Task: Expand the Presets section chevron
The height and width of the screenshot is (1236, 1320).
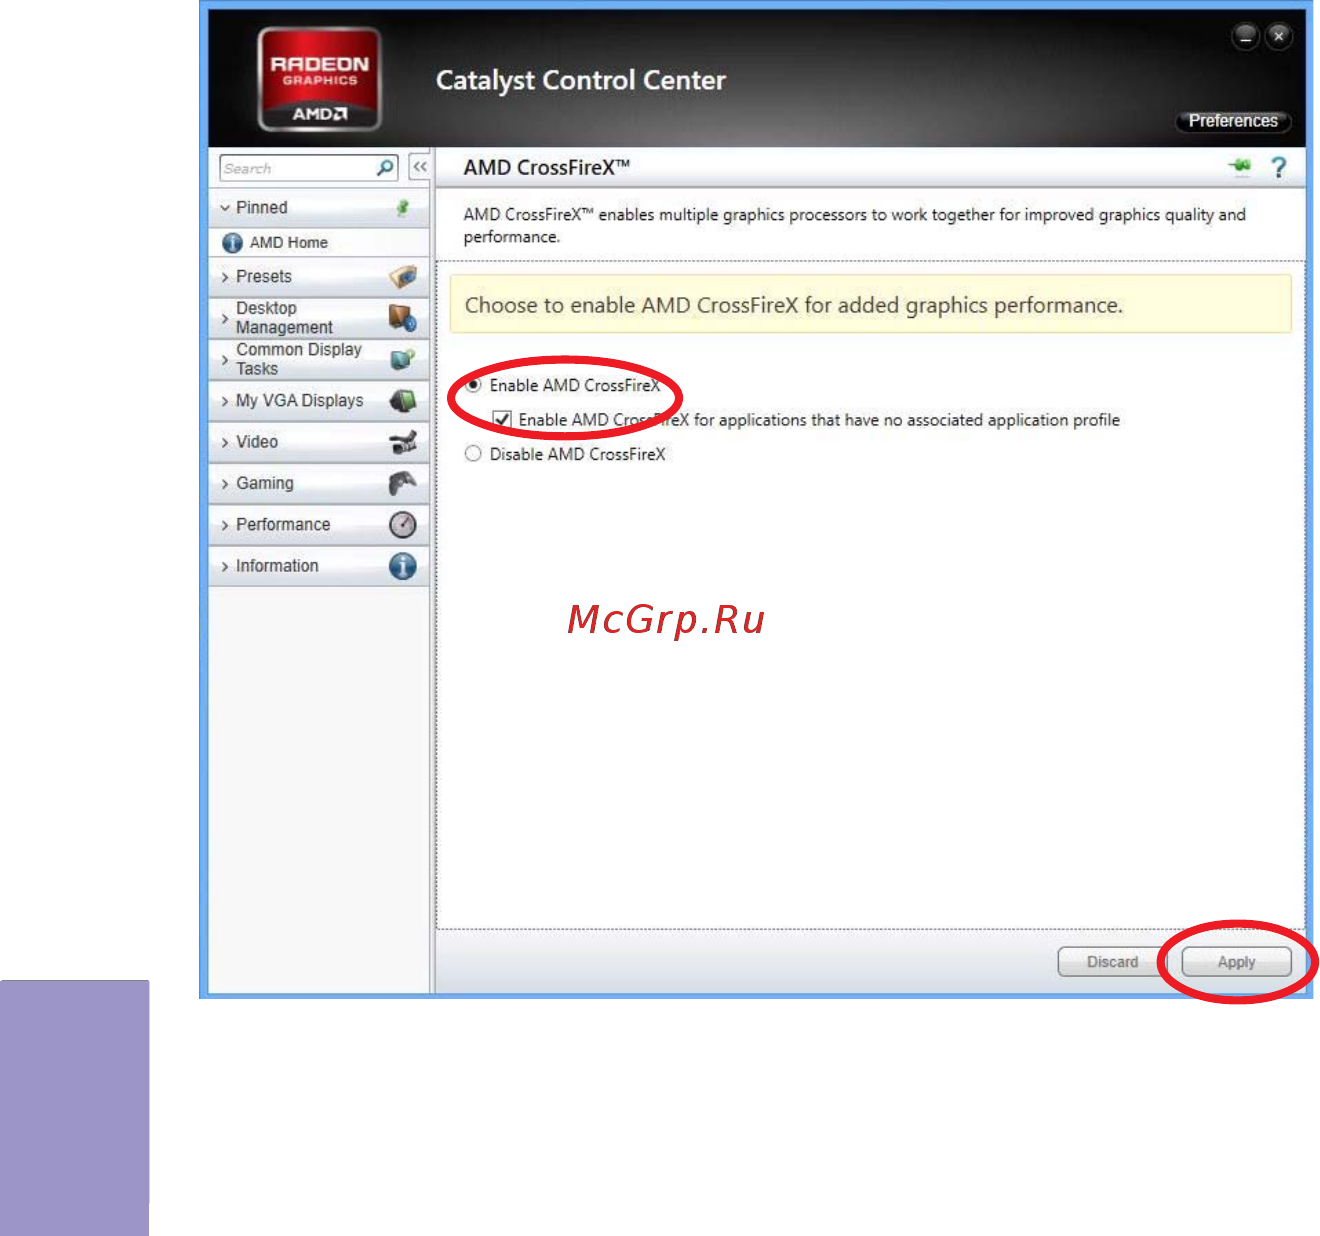Action: click(225, 277)
